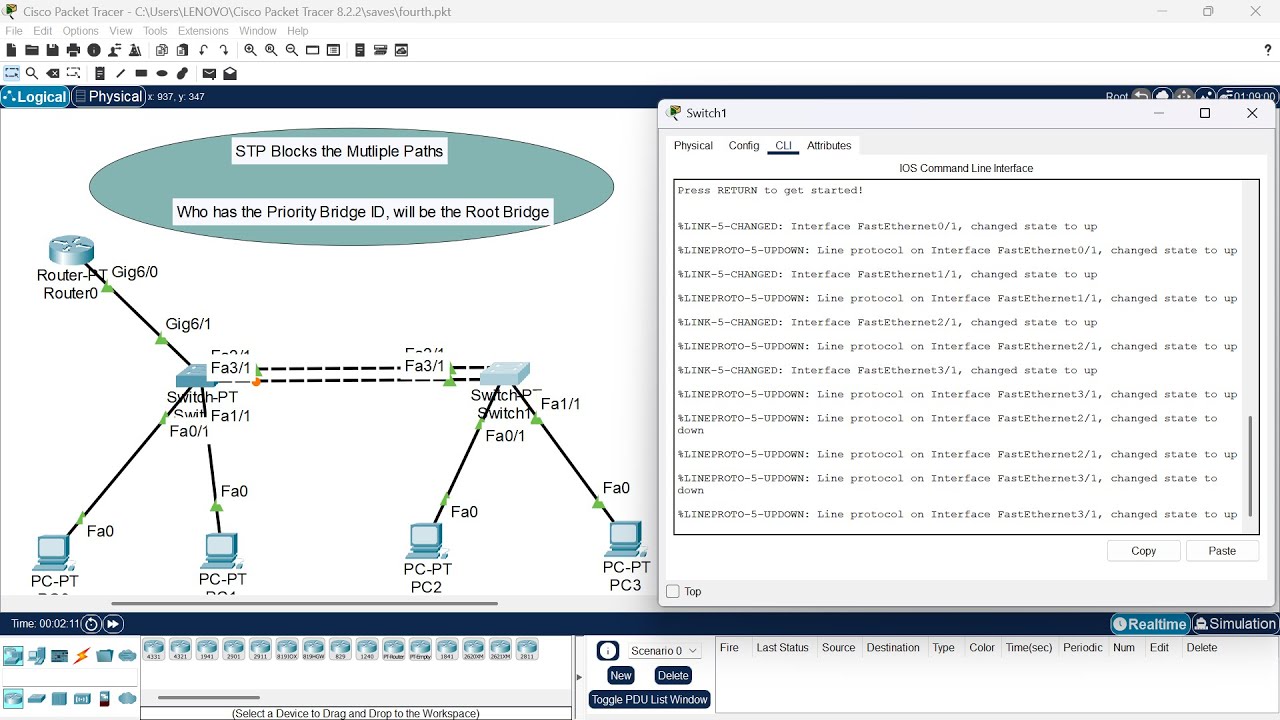Click the Add Simple PDU envelope icon
1280x720 pixels.
(x=209, y=73)
